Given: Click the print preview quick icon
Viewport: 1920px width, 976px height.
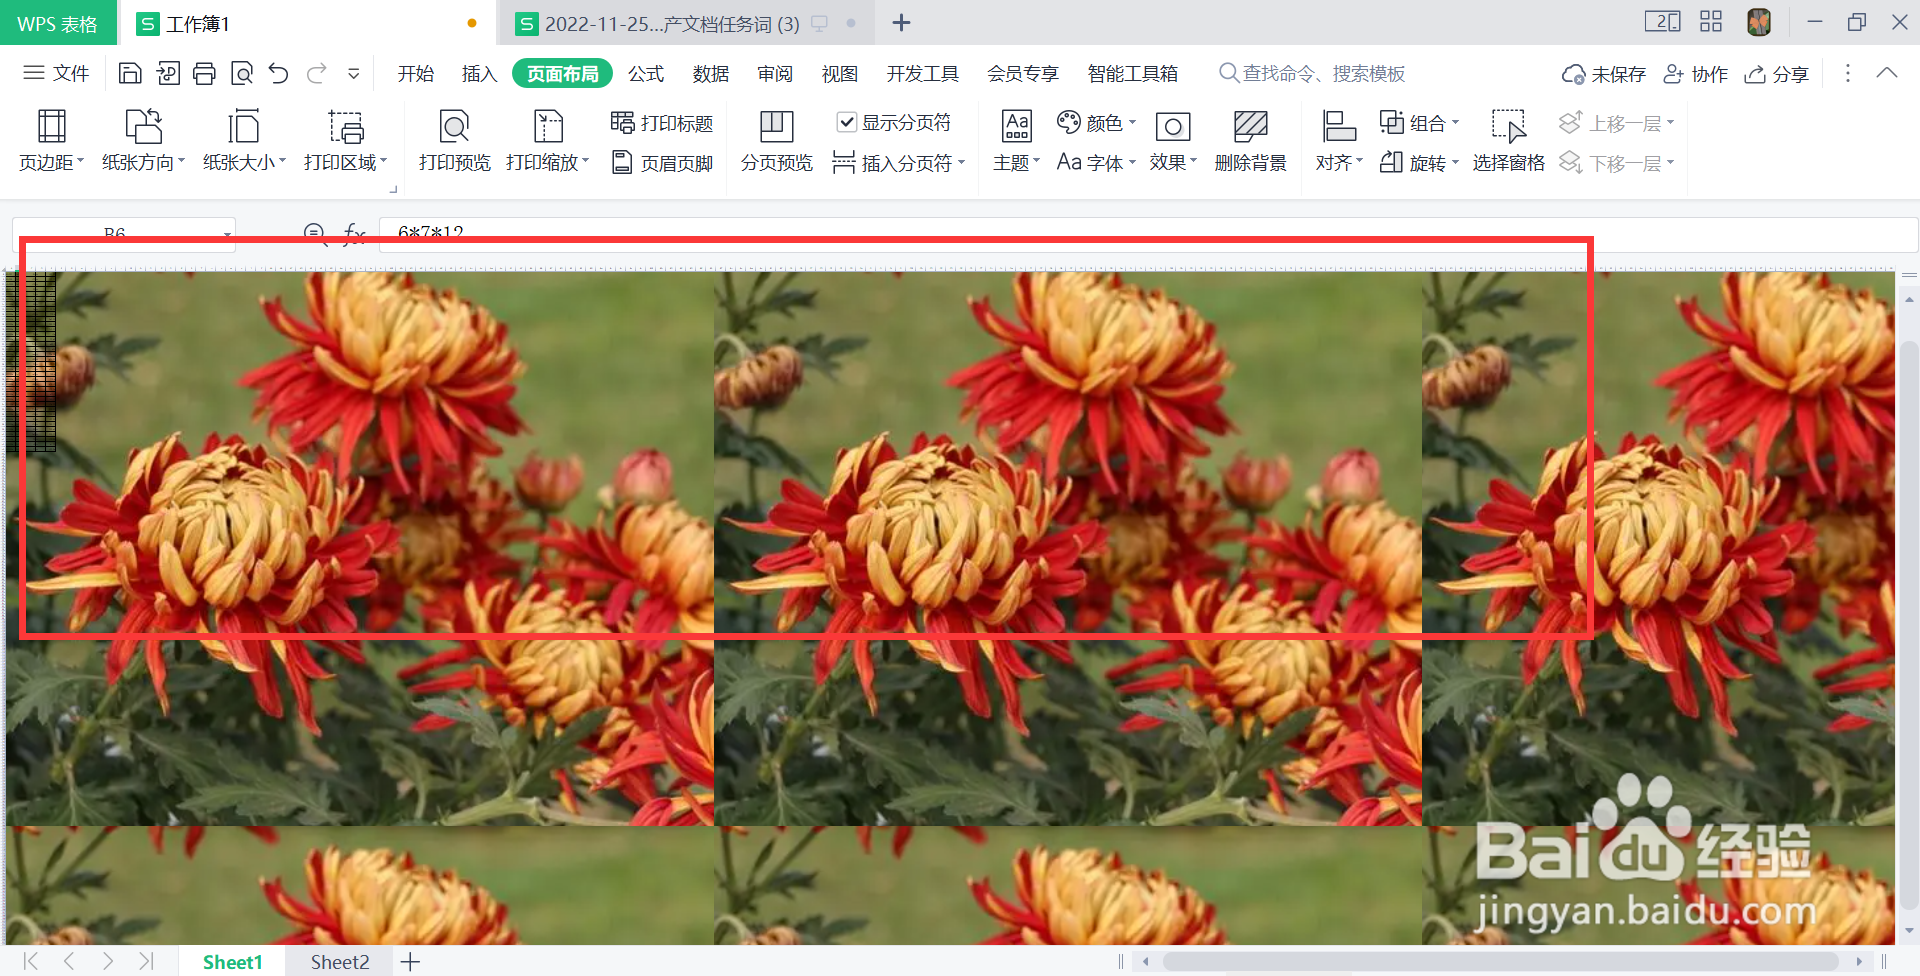Looking at the screenshot, I should pos(241,73).
